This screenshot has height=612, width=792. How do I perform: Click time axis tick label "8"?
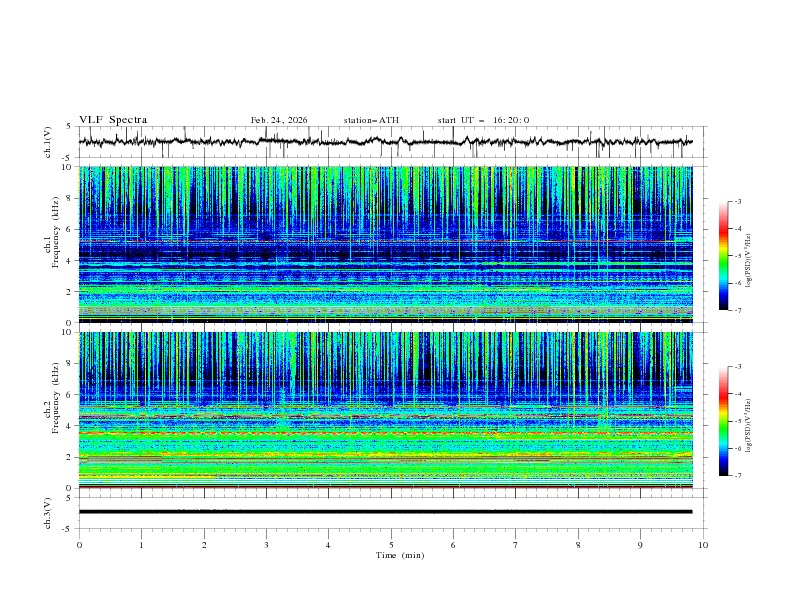(x=578, y=545)
